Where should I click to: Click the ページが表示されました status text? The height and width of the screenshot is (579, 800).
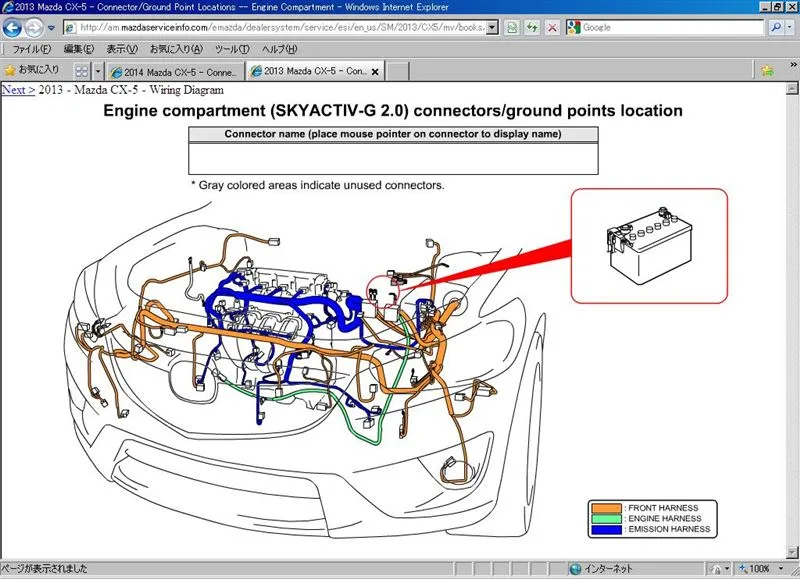45,569
